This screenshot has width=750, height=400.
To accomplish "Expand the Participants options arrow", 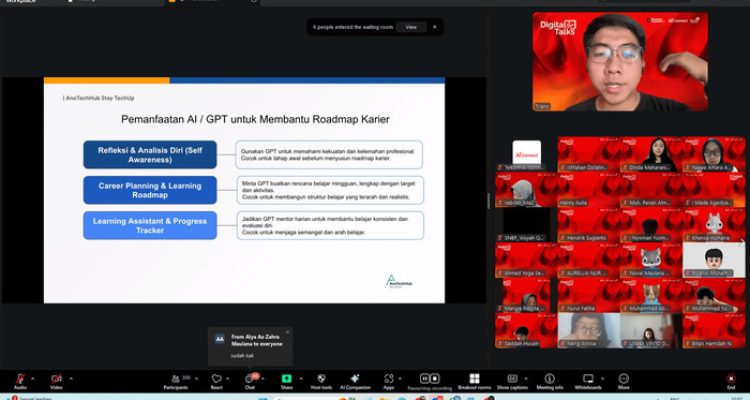I will tap(196, 378).
